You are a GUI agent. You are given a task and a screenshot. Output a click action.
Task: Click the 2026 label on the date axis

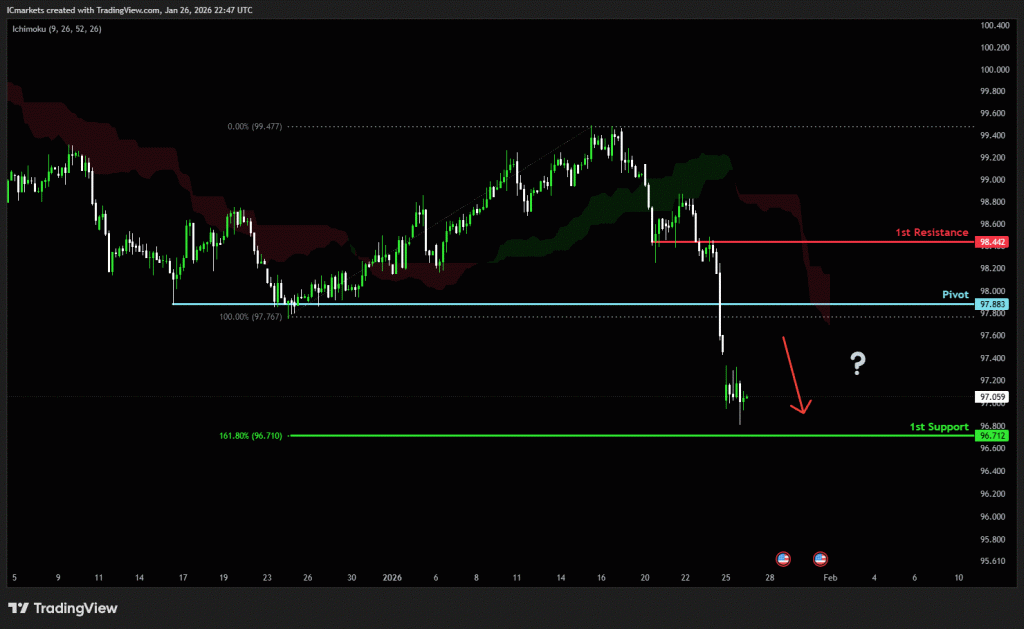[x=392, y=578]
